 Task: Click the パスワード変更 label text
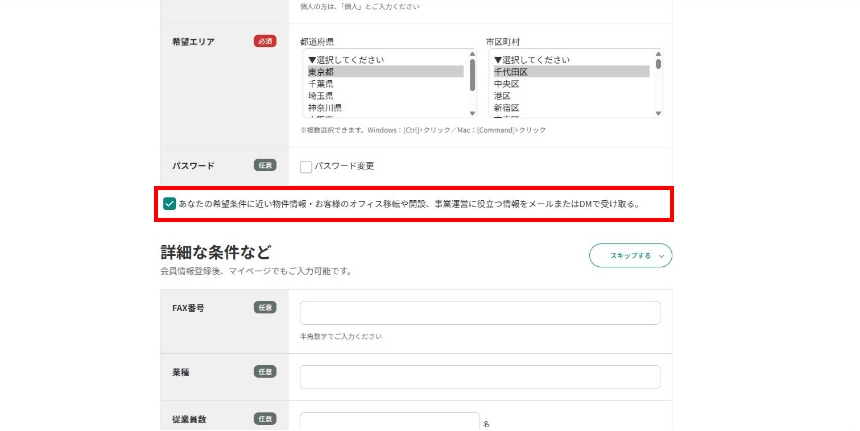tap(344, 166)
